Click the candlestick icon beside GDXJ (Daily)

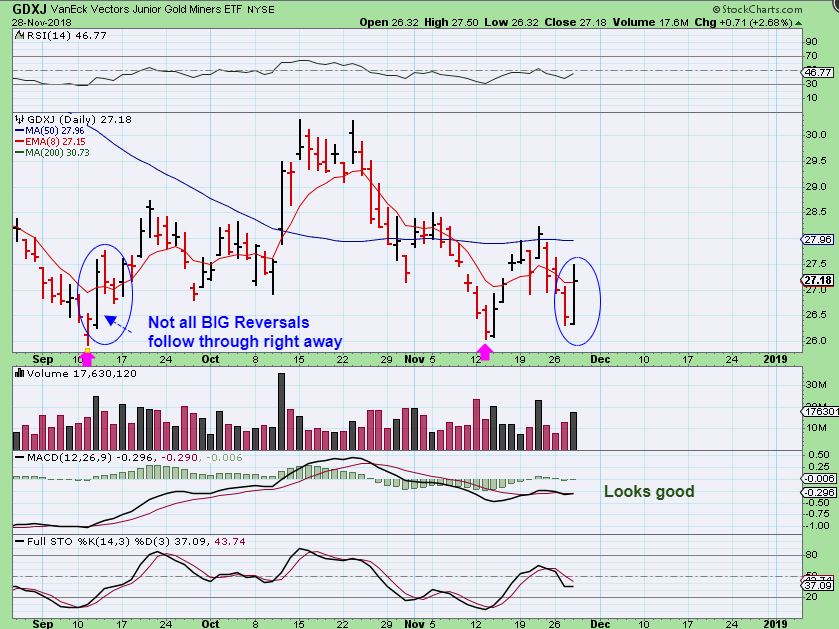click(20, 119)
